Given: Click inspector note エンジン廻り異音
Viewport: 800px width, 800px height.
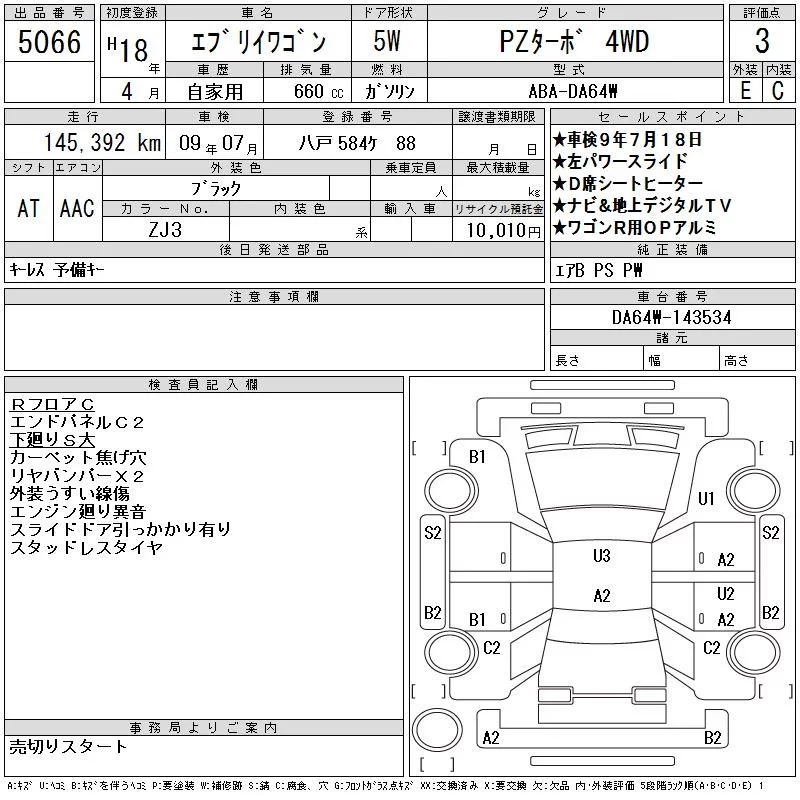Looking at the screenshot, I should click(x=79, y=512).
